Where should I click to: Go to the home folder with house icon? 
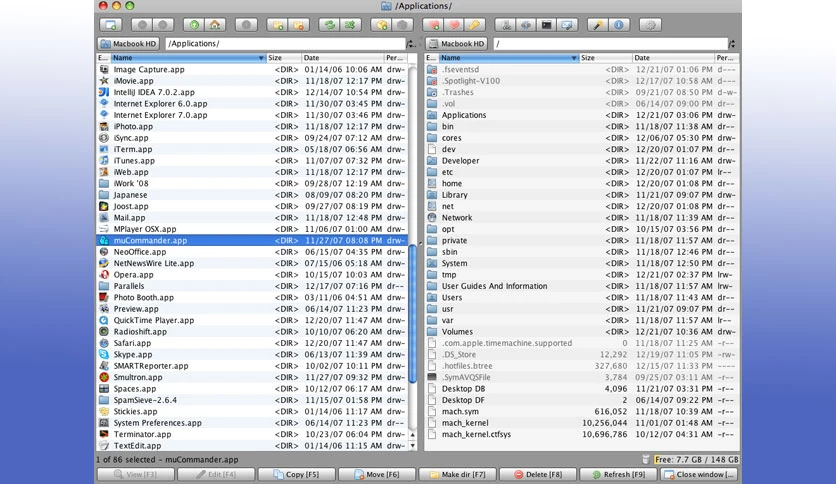point(215,25)
